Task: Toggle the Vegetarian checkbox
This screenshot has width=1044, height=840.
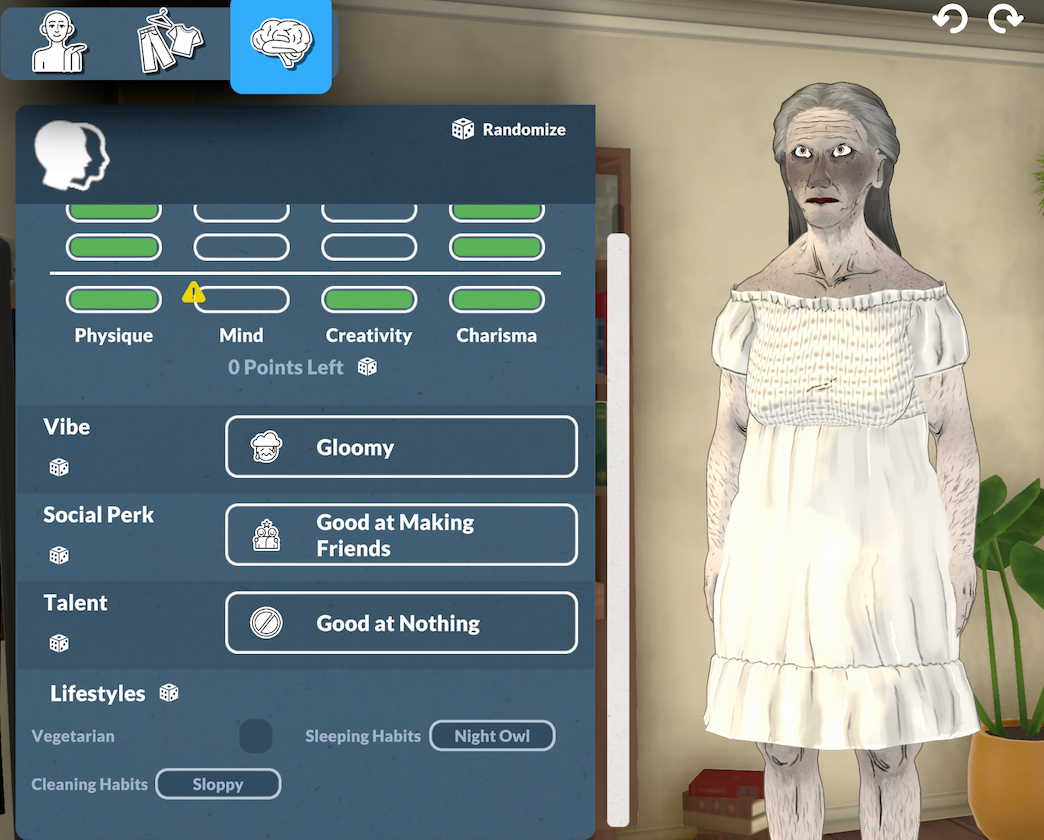Action: (x=256, y=735)
